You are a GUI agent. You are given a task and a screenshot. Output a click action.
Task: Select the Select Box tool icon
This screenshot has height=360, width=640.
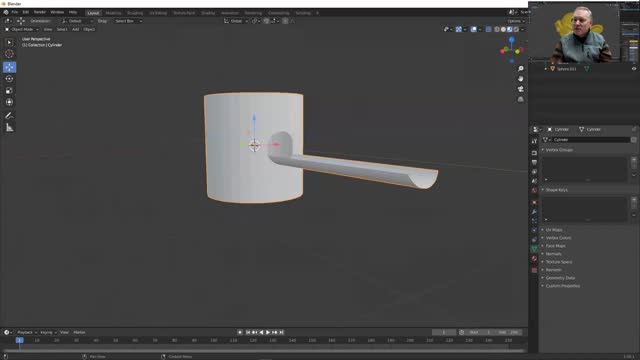click(x=9, y=42)
